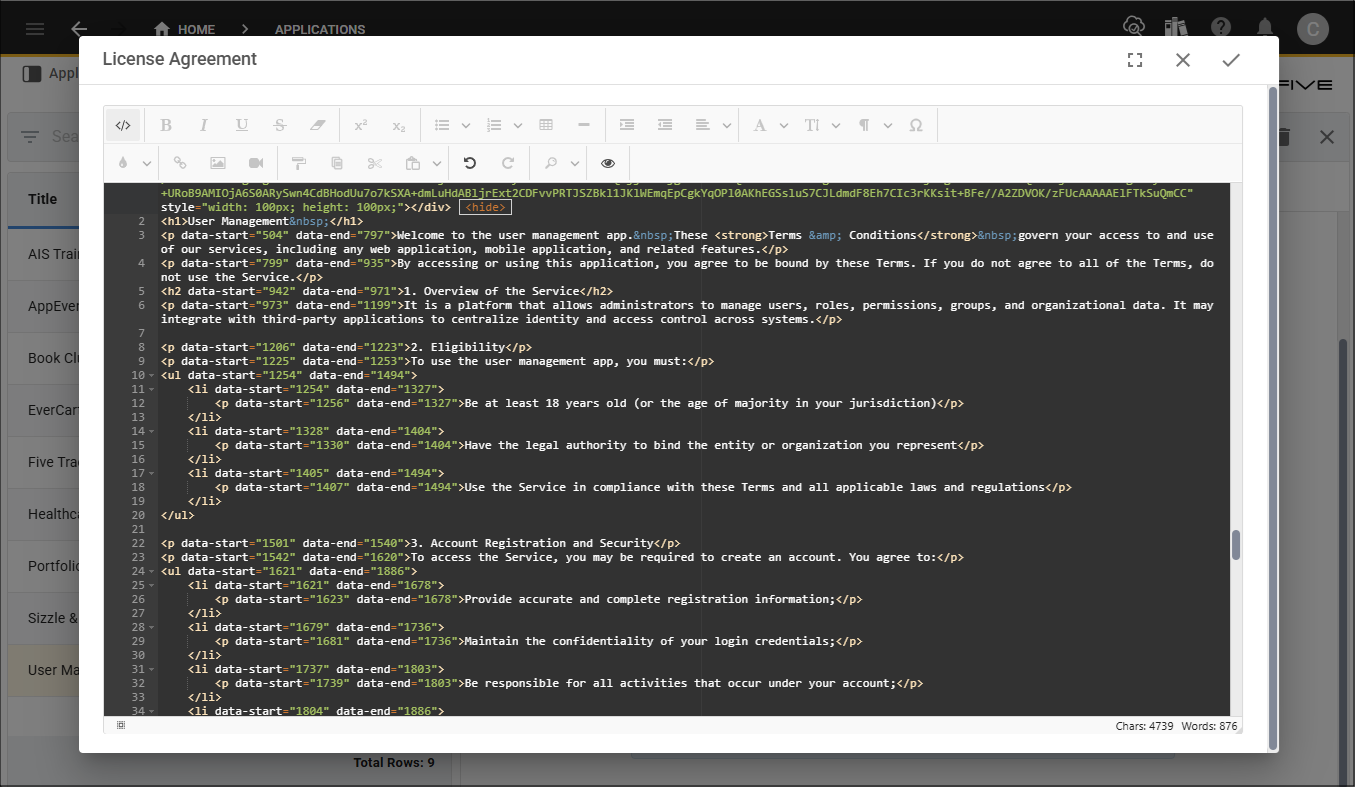Collapse the ul block at line 10

[151, 376]
